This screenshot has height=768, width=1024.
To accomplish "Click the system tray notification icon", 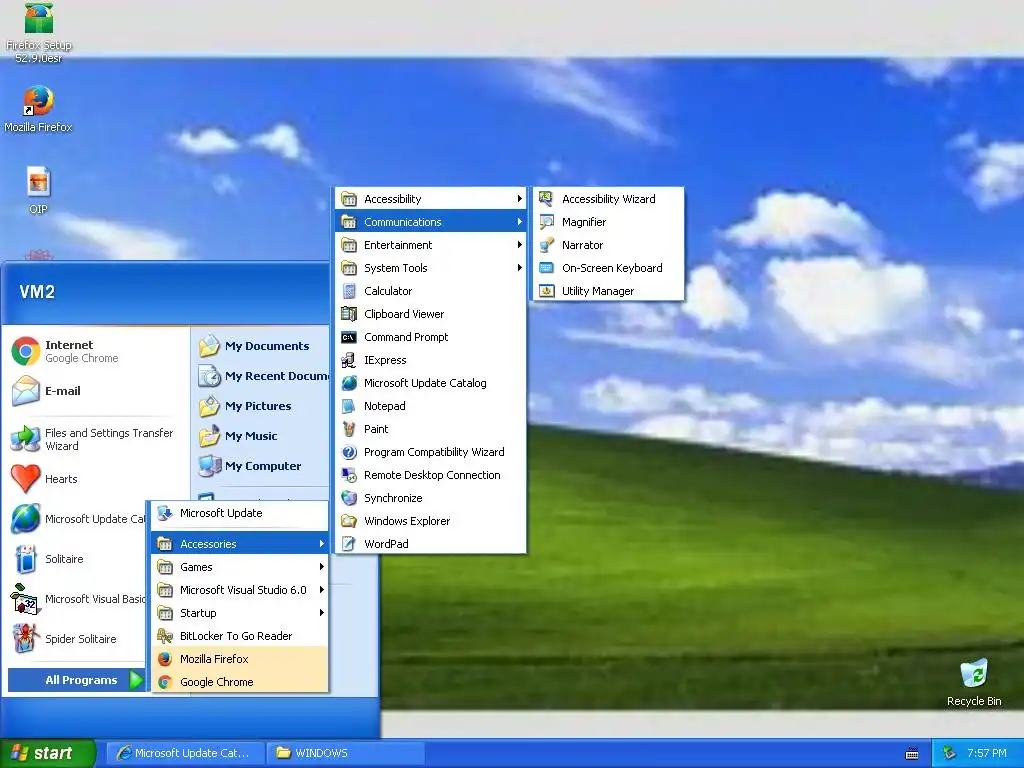I will pos(949,753).
